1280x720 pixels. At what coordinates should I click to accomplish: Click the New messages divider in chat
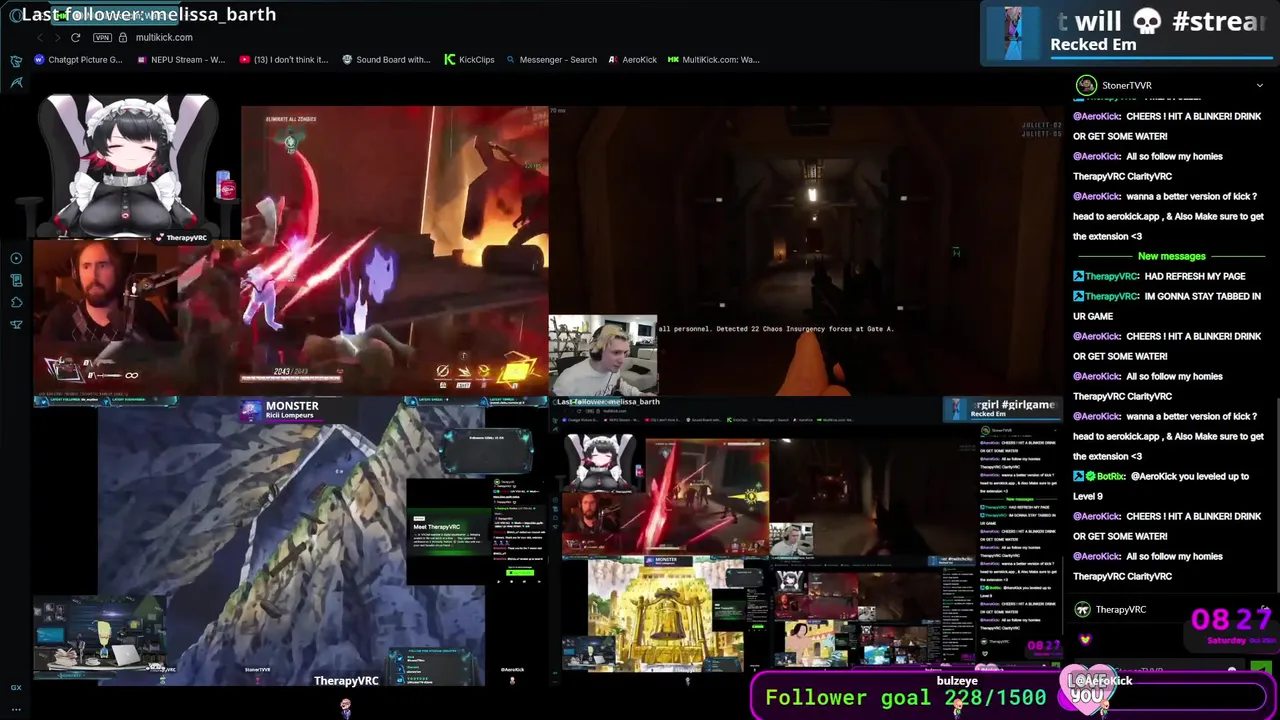1171,256
